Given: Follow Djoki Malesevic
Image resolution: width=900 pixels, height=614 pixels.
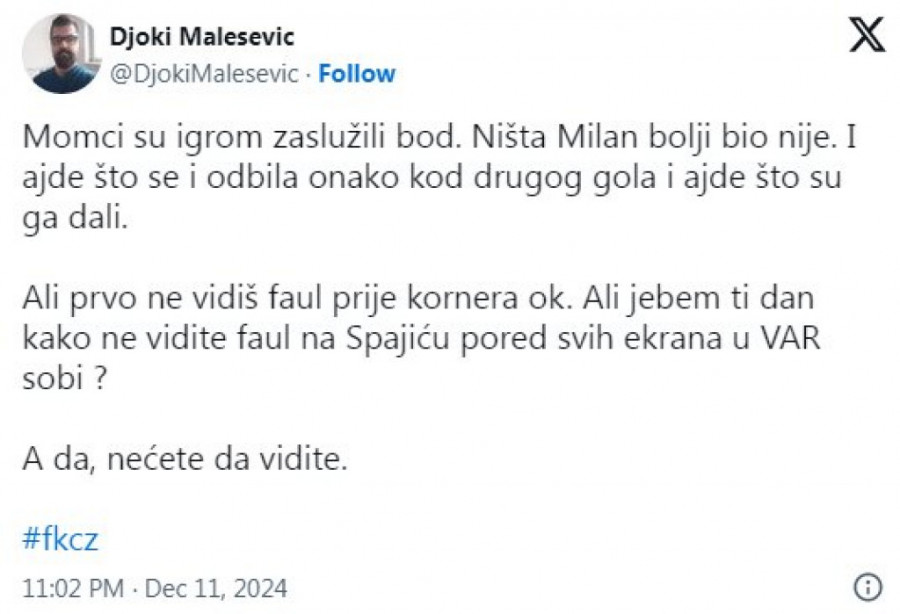Looking at the screenshot, I should 357,74.
